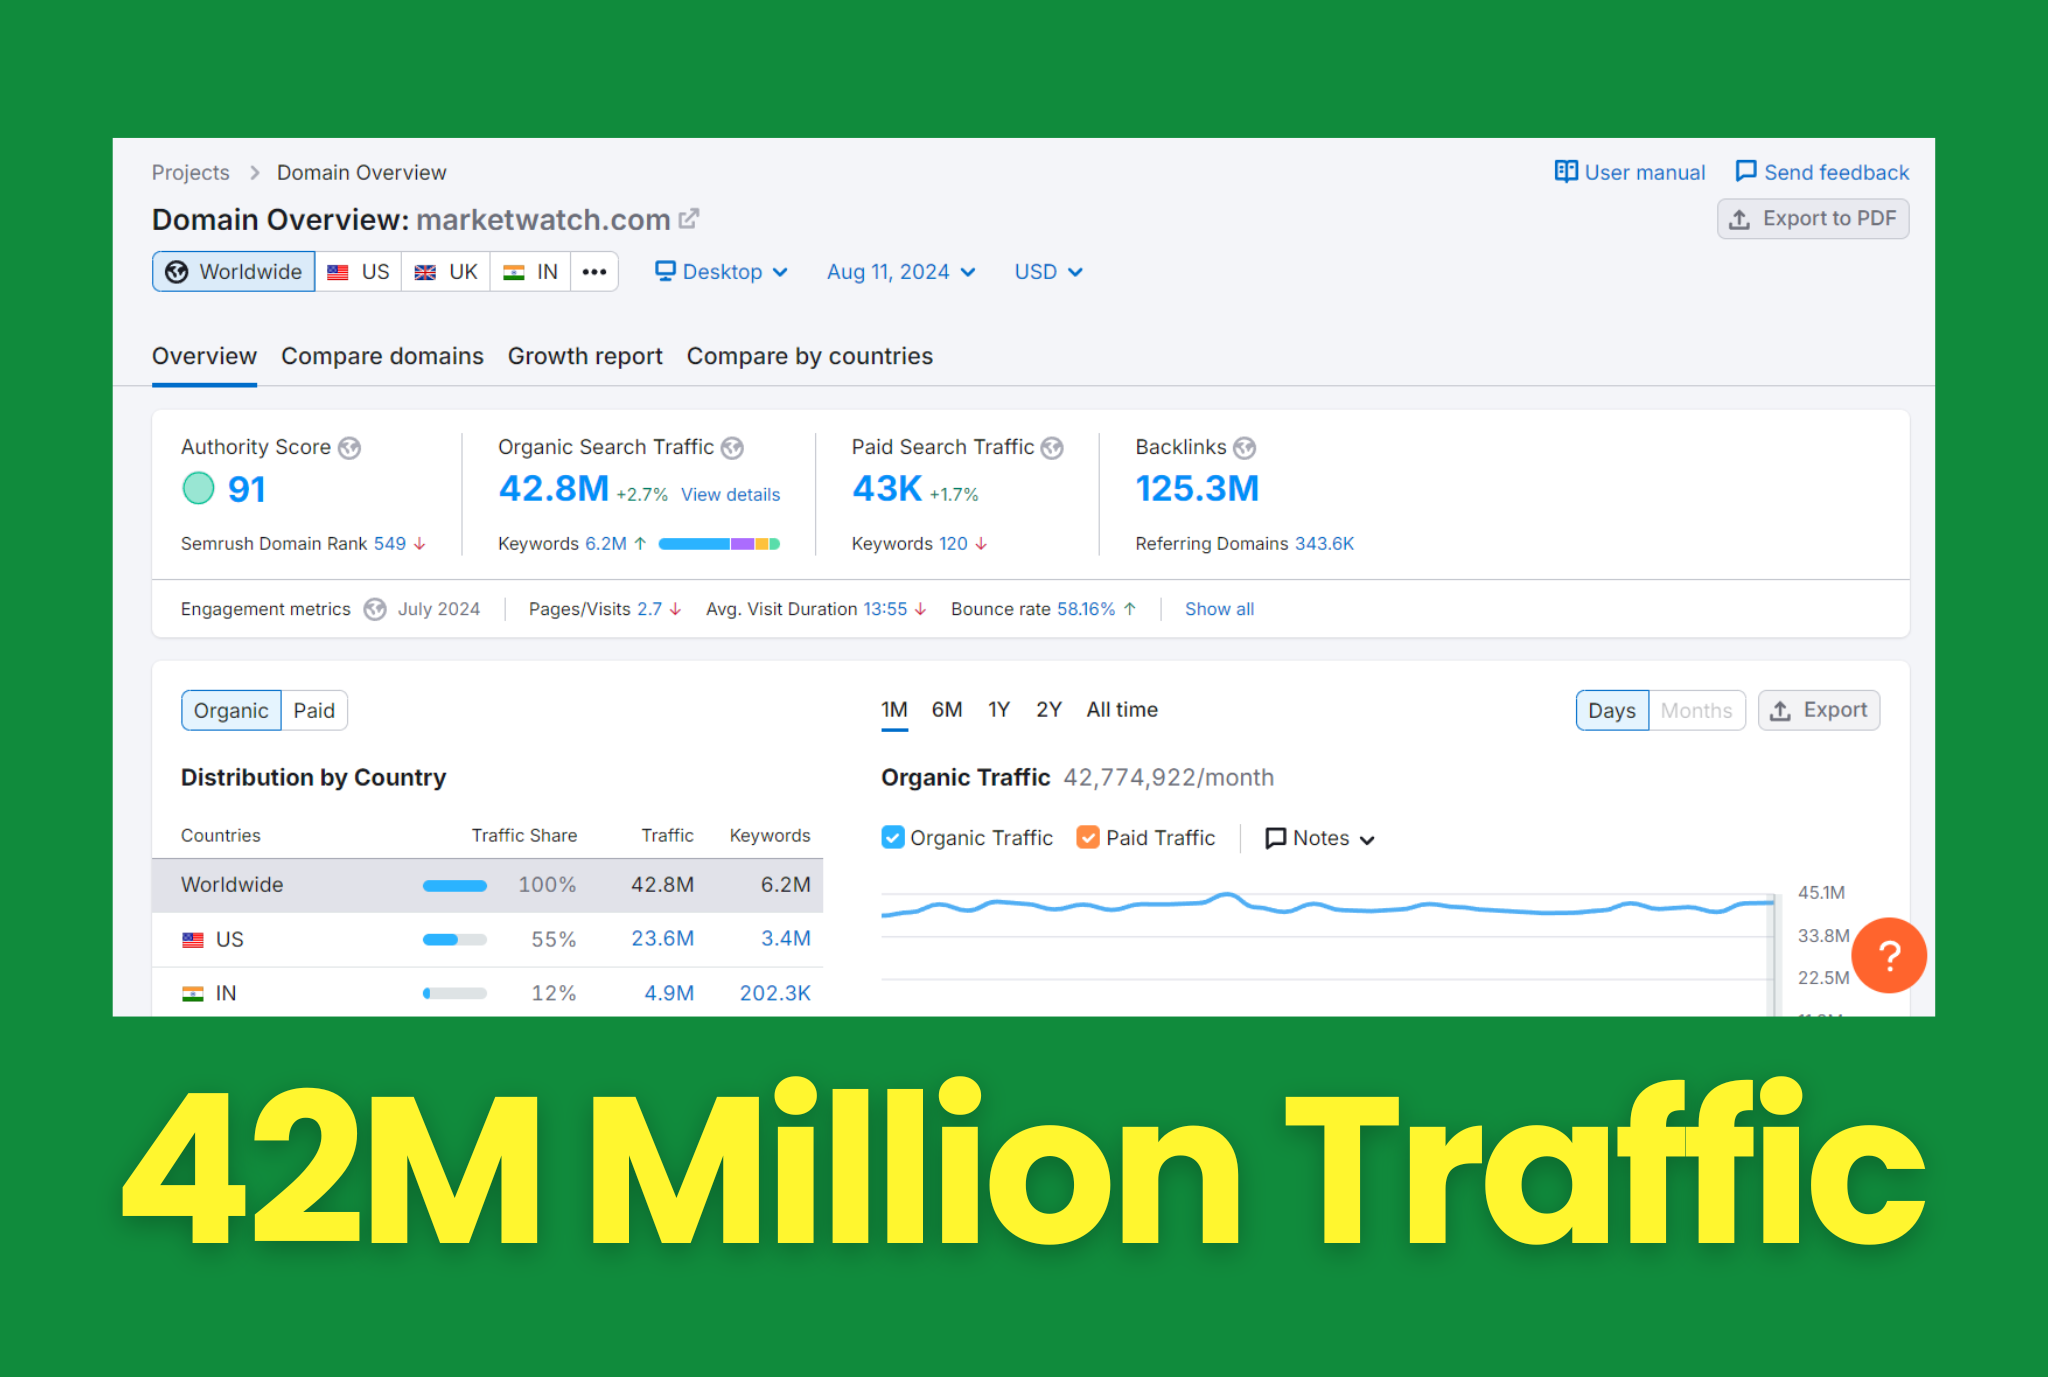The image size is (2048, 1377).
Task: Click the Backlinks globe info icon
Action: point(1244,448)
